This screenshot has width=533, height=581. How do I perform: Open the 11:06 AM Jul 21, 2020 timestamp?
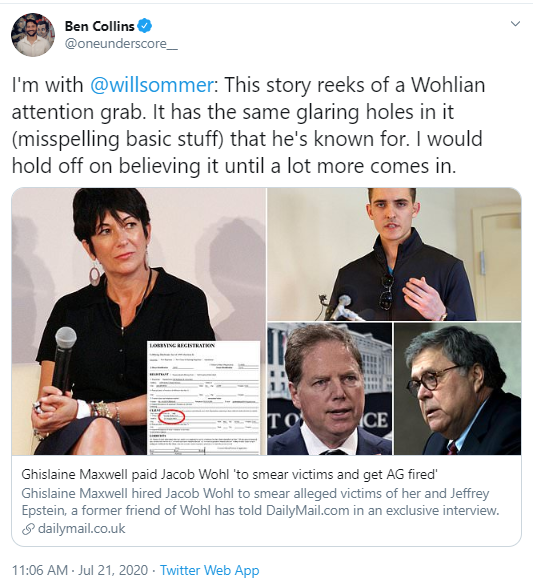click(x=80, y=570)
